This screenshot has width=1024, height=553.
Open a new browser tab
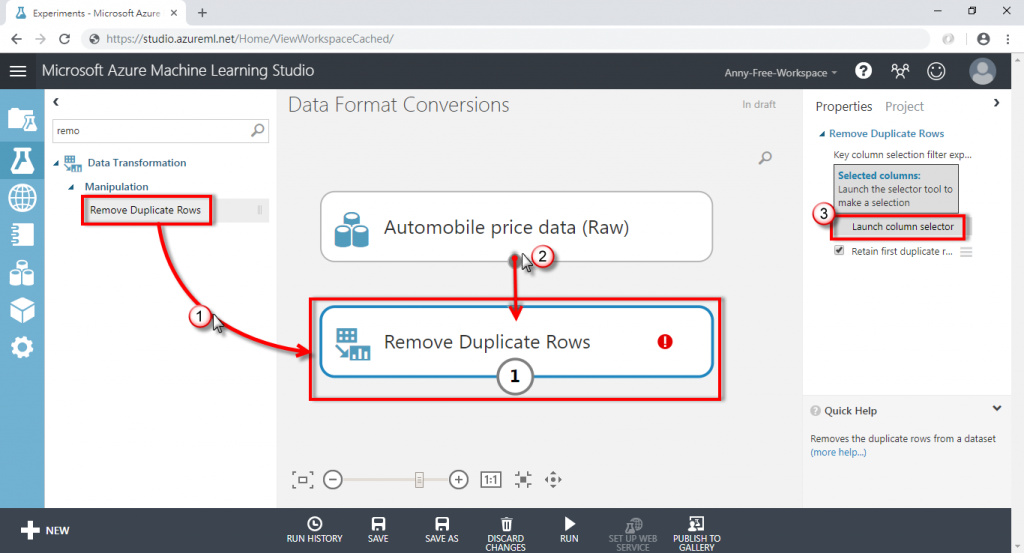(202, 13)
